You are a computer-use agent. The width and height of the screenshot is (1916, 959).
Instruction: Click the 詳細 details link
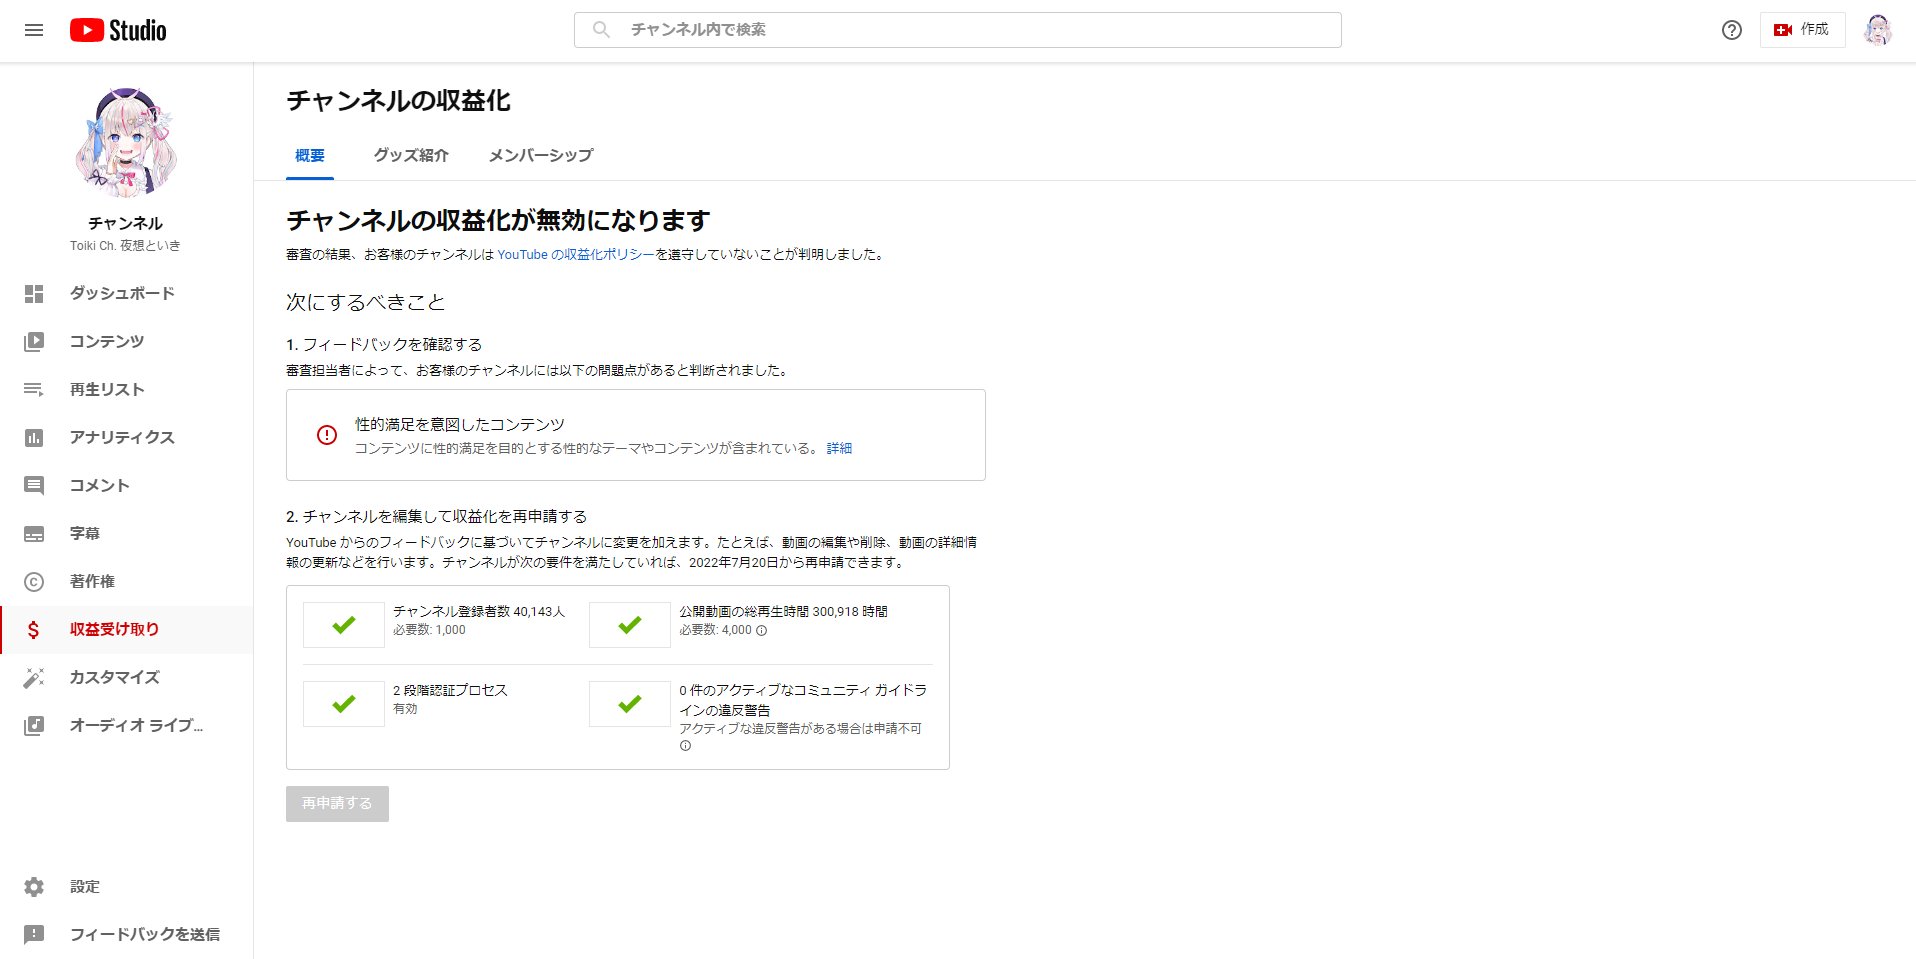tap(839, 448)
